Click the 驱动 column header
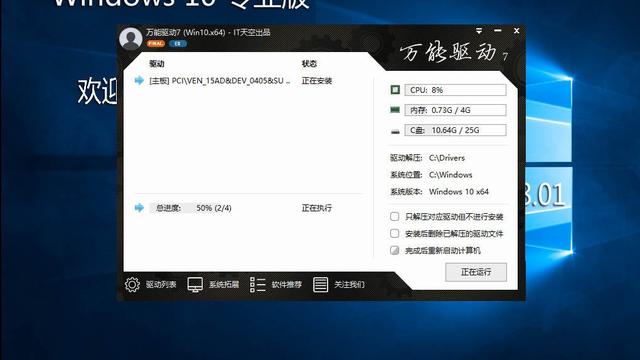 point(157,64)
